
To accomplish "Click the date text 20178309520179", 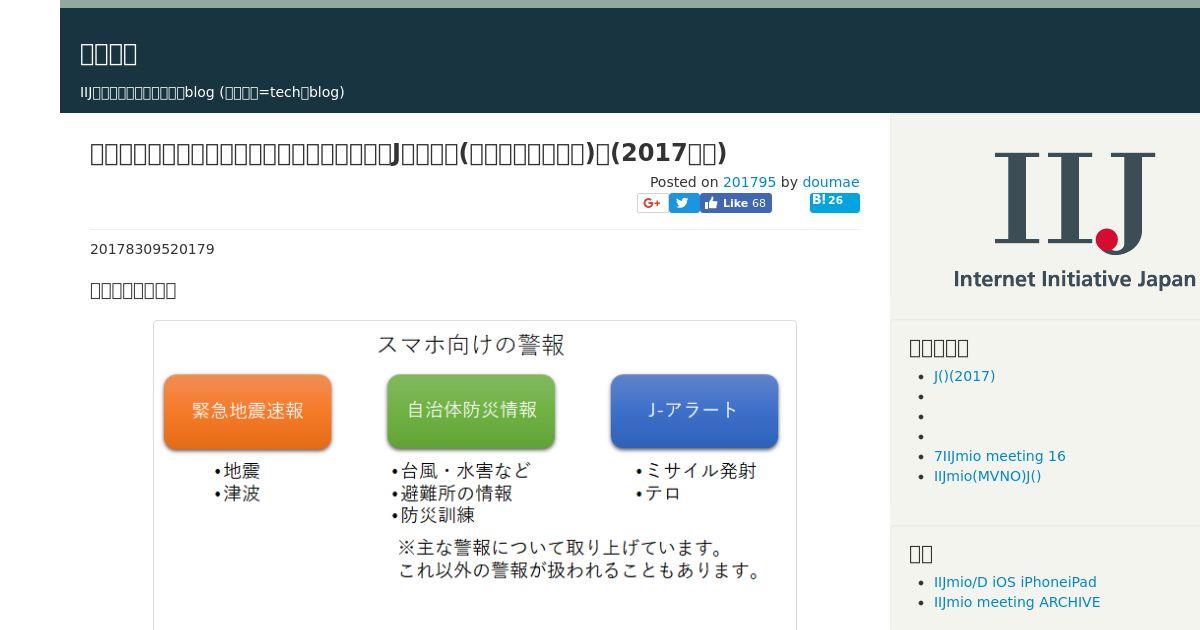I will pos(152,249).
